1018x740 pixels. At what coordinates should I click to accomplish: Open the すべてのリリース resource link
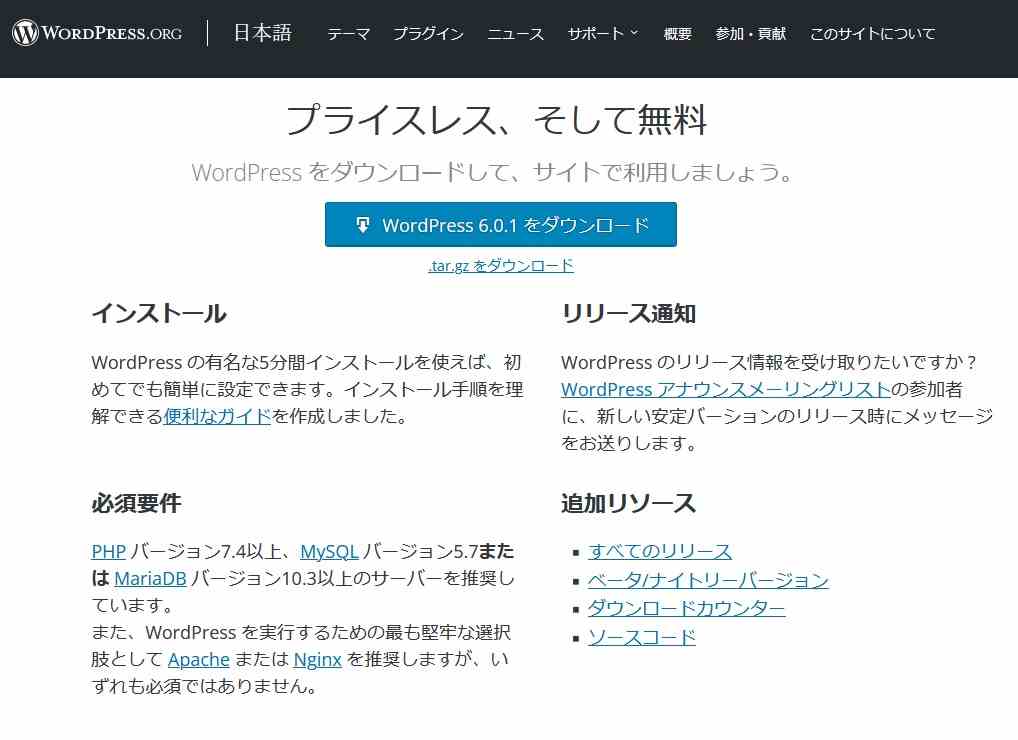pos(659,551)
